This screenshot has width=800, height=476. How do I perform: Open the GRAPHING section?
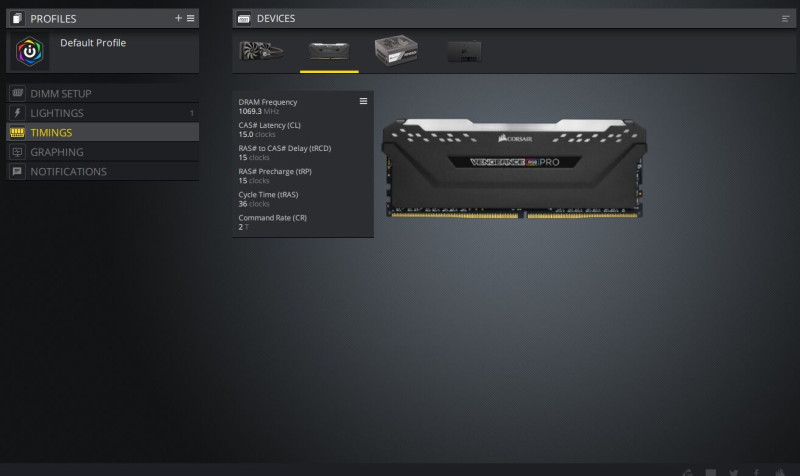[x=103, y=152]
